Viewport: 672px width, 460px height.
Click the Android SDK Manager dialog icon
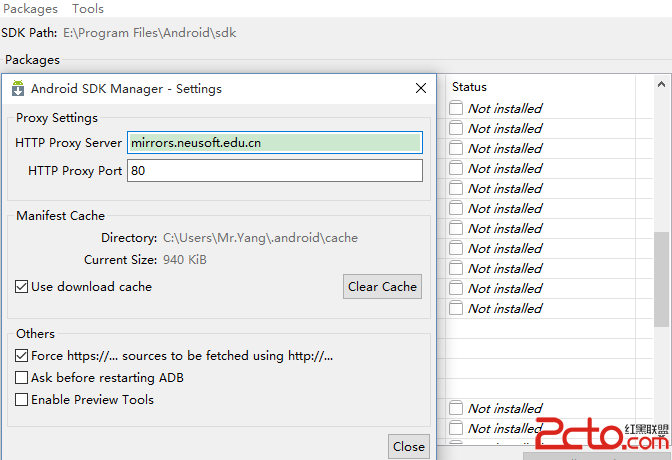point(18,88)
